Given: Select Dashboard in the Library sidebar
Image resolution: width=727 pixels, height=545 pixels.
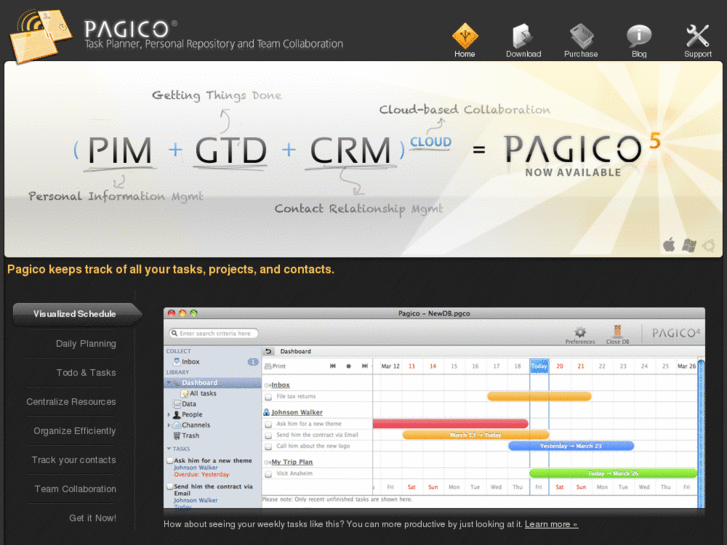Looking at the screenshot, I should (213, 383).
